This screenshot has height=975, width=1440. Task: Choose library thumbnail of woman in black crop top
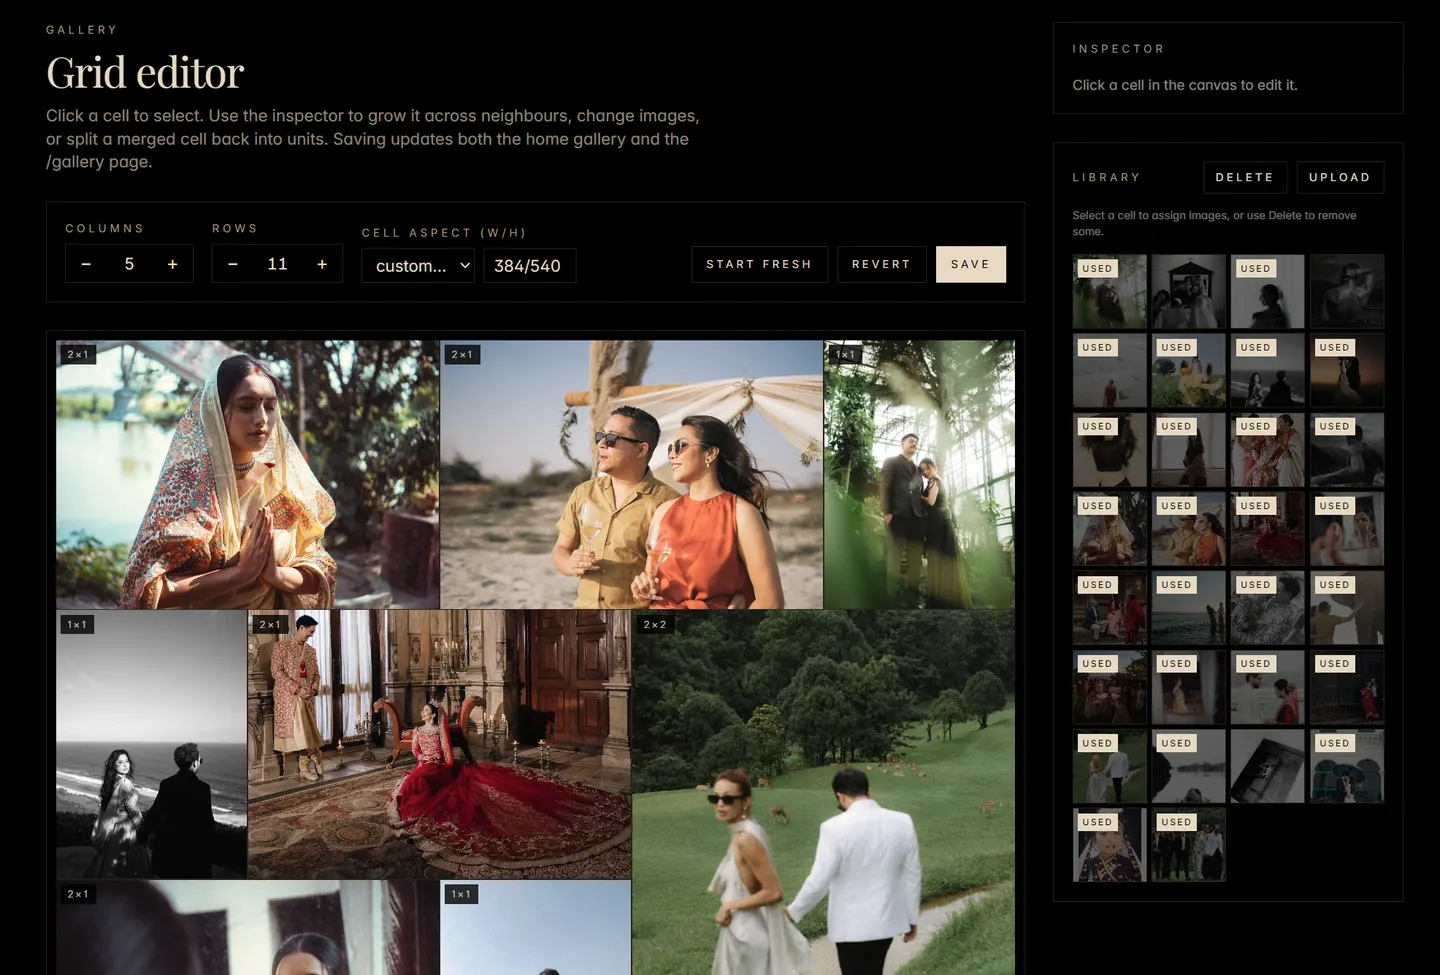click(1110, 450)
